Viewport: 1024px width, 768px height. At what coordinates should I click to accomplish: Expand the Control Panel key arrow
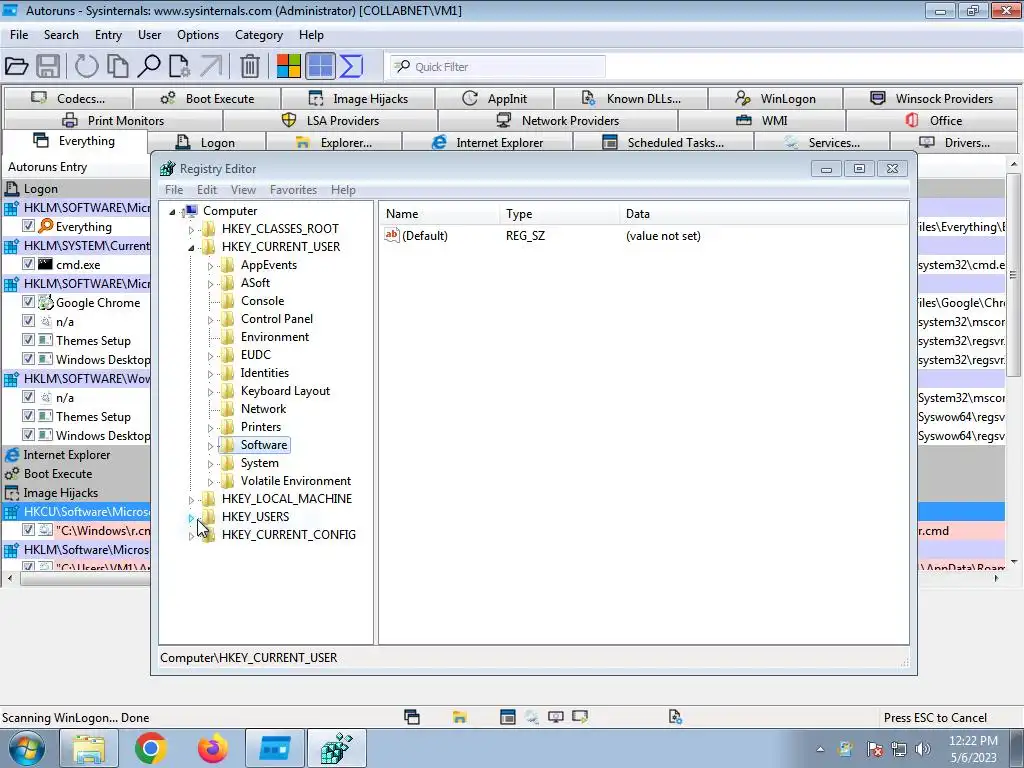point(210,320)
